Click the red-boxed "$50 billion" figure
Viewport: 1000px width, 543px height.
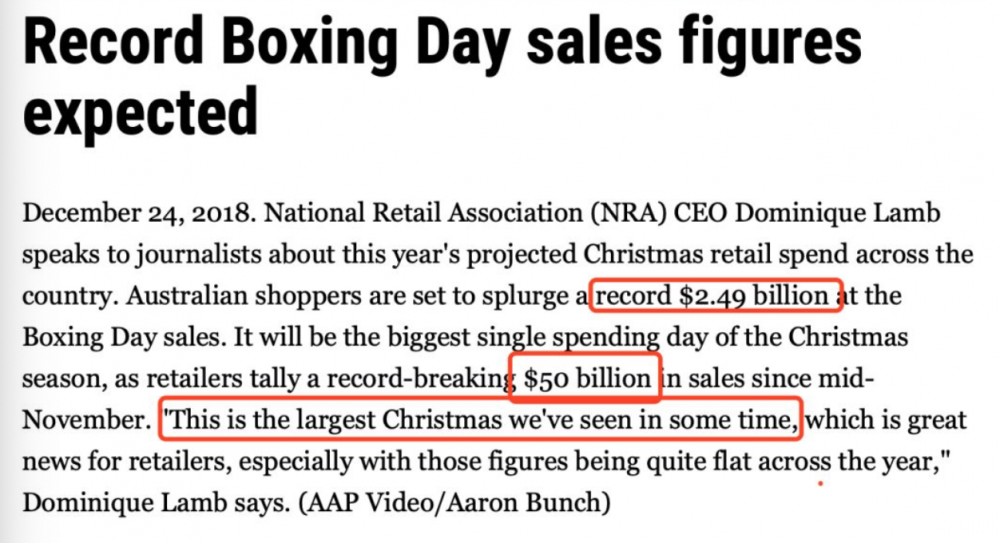585,379
